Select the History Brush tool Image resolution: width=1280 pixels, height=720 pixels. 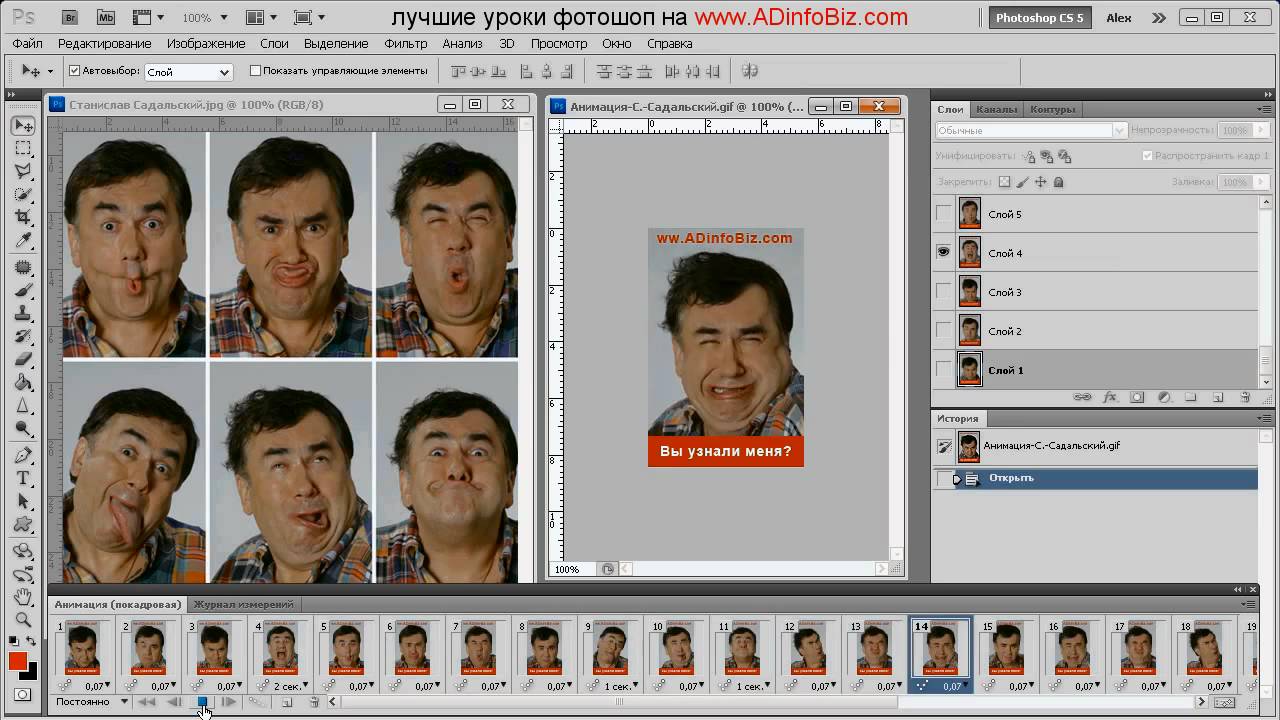coord(24,337)
